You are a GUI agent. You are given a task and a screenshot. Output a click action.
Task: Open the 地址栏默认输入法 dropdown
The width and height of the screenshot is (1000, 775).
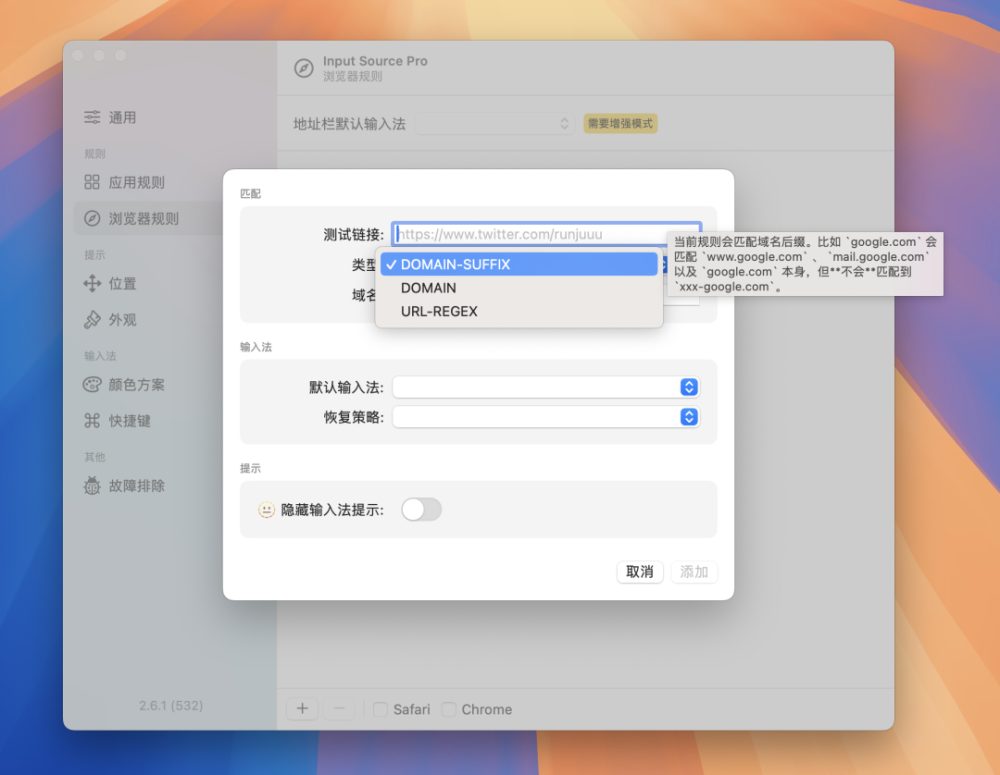tap(494, 124)
